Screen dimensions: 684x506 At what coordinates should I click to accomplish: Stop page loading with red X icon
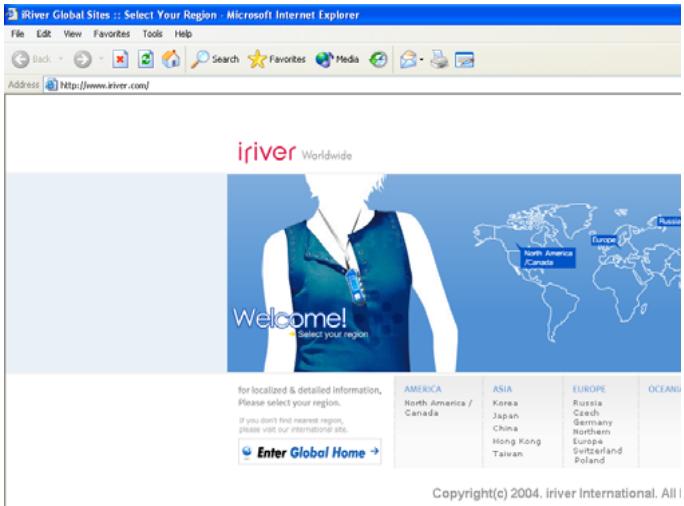tap(120, 59)
